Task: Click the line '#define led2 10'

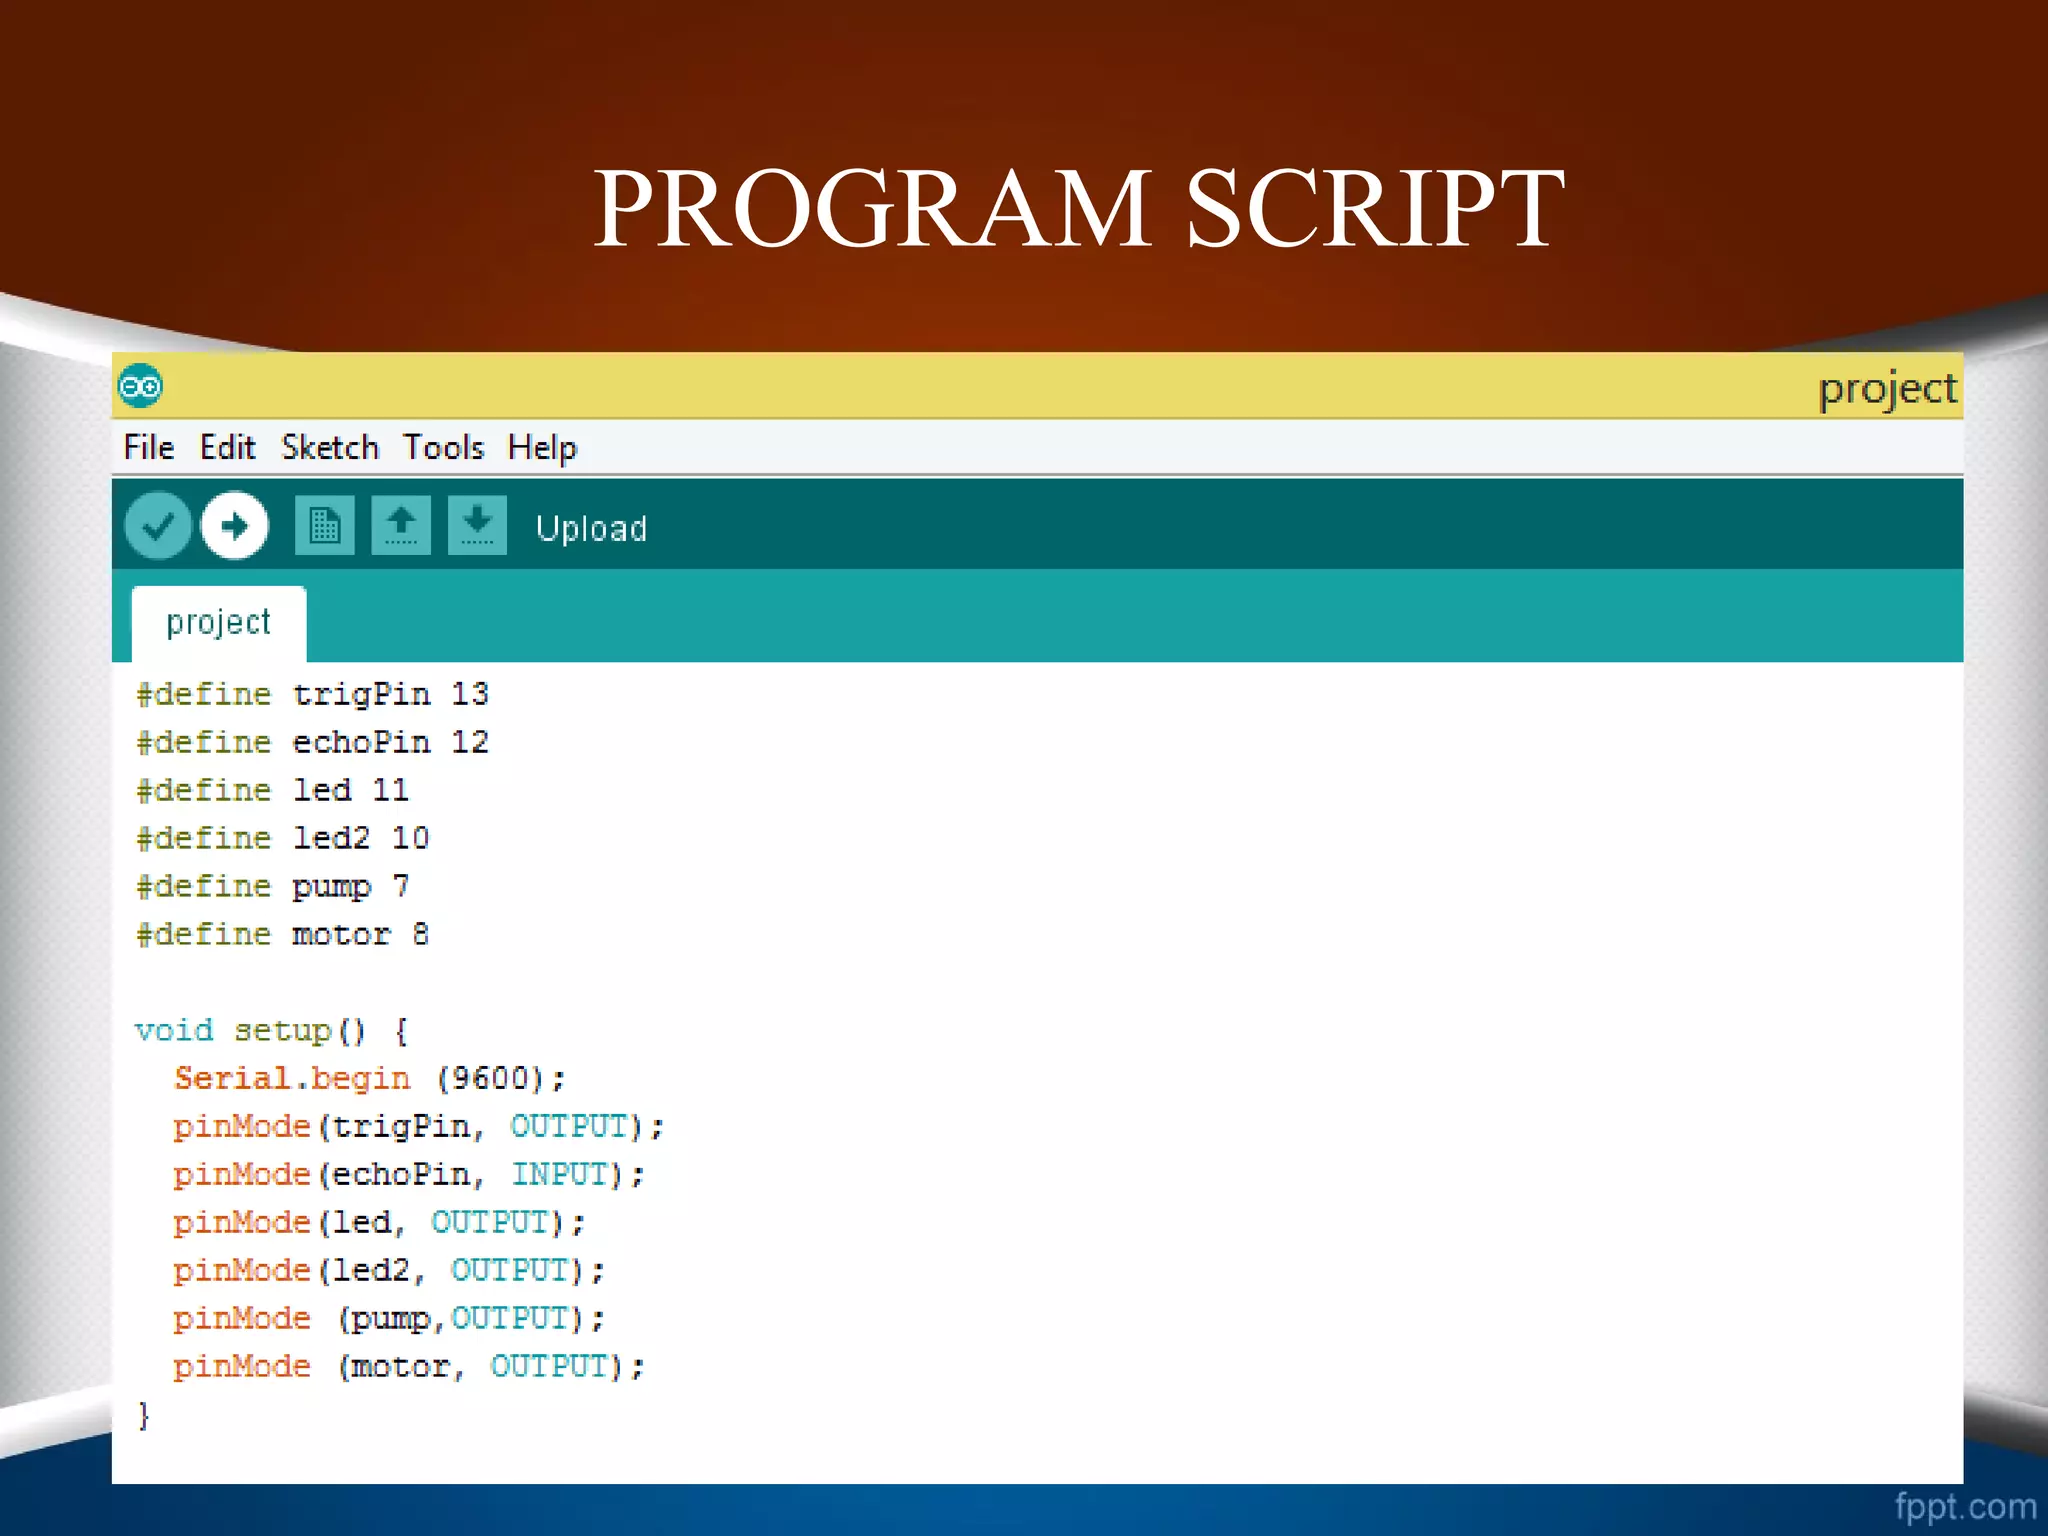Action: [x=282, y=838]
